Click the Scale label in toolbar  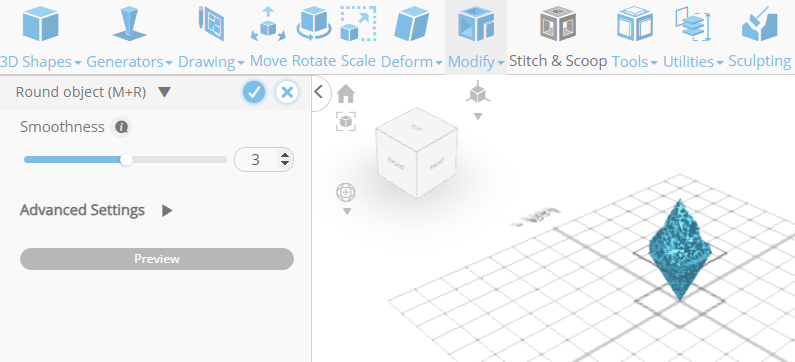tap(358, 61)
